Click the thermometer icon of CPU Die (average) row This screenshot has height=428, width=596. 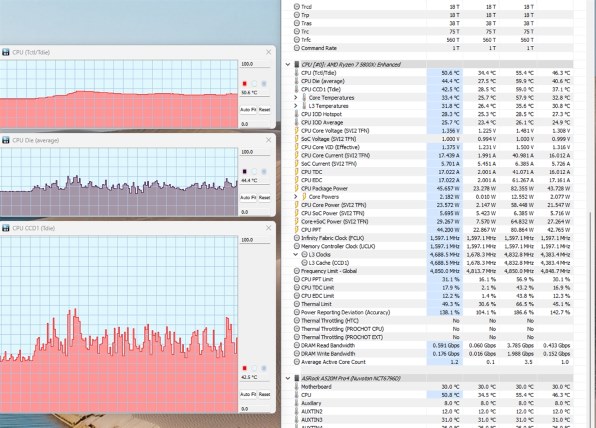click(297, 81)
